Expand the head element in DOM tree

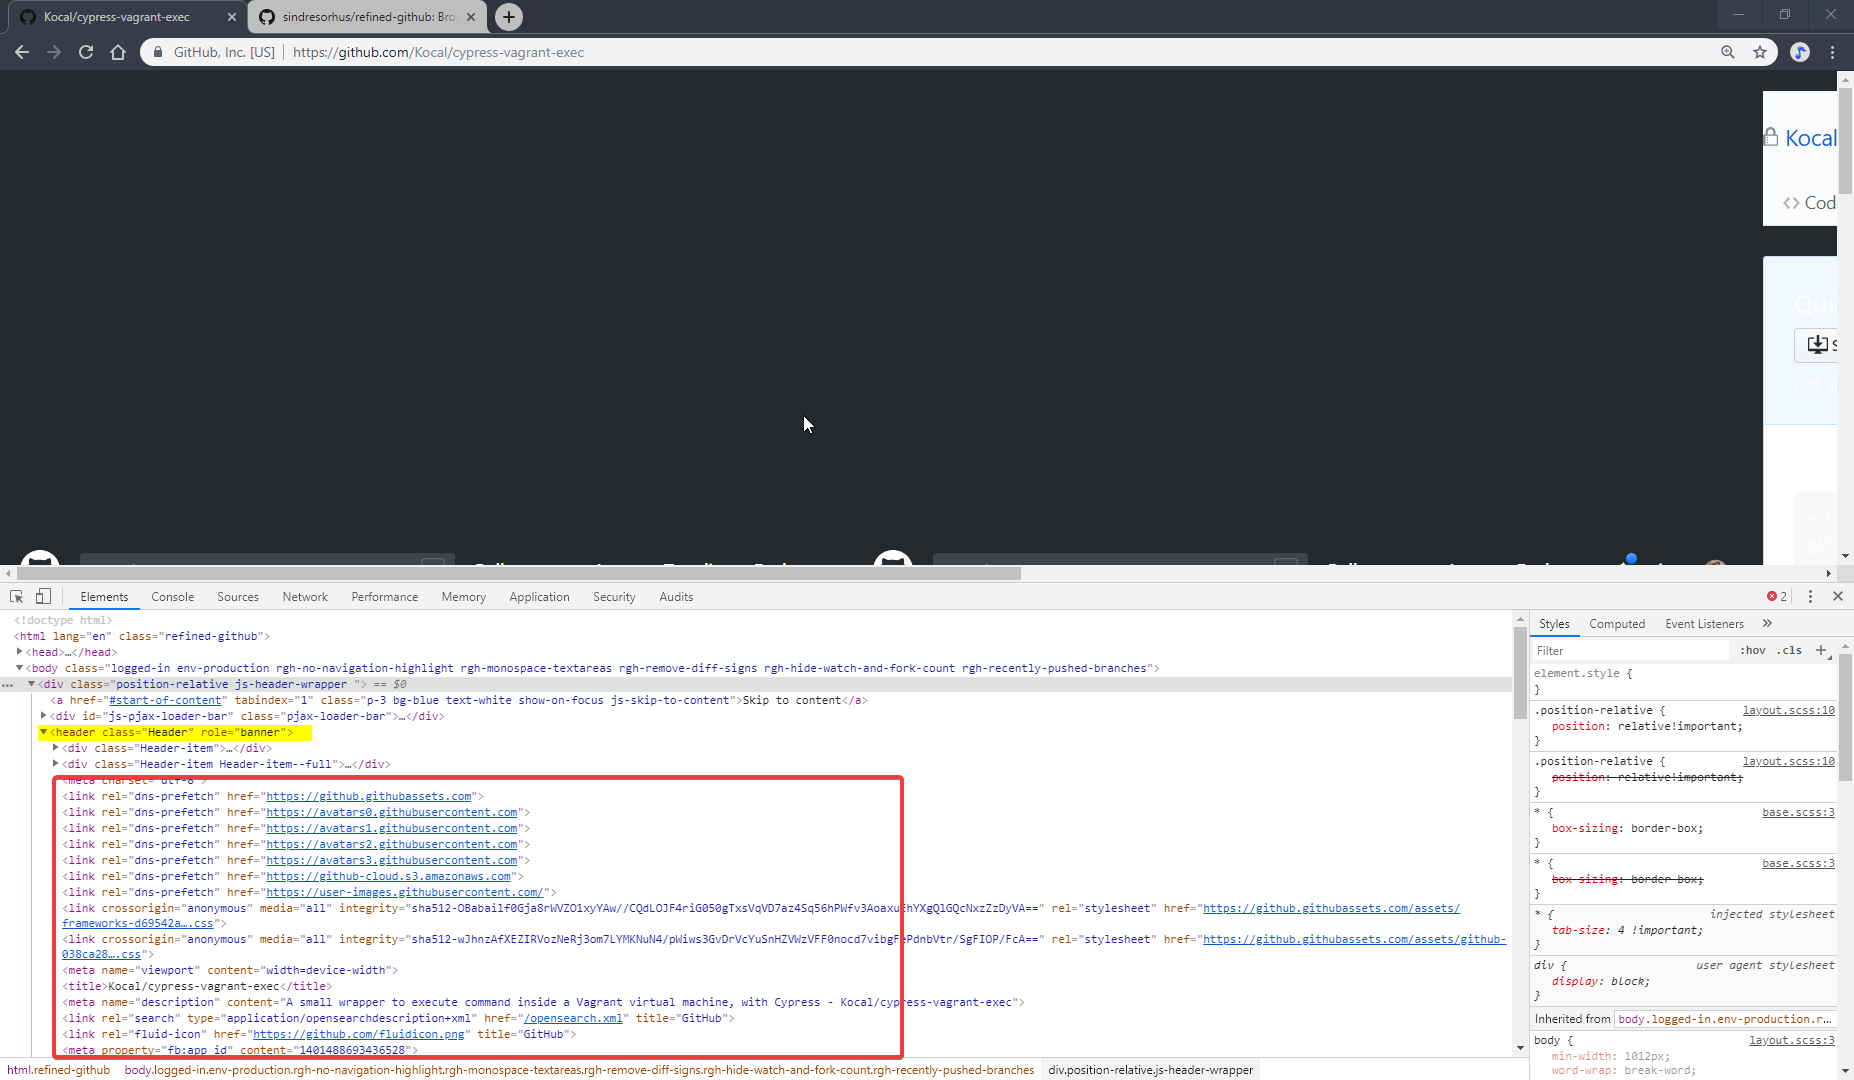[20, 651]
